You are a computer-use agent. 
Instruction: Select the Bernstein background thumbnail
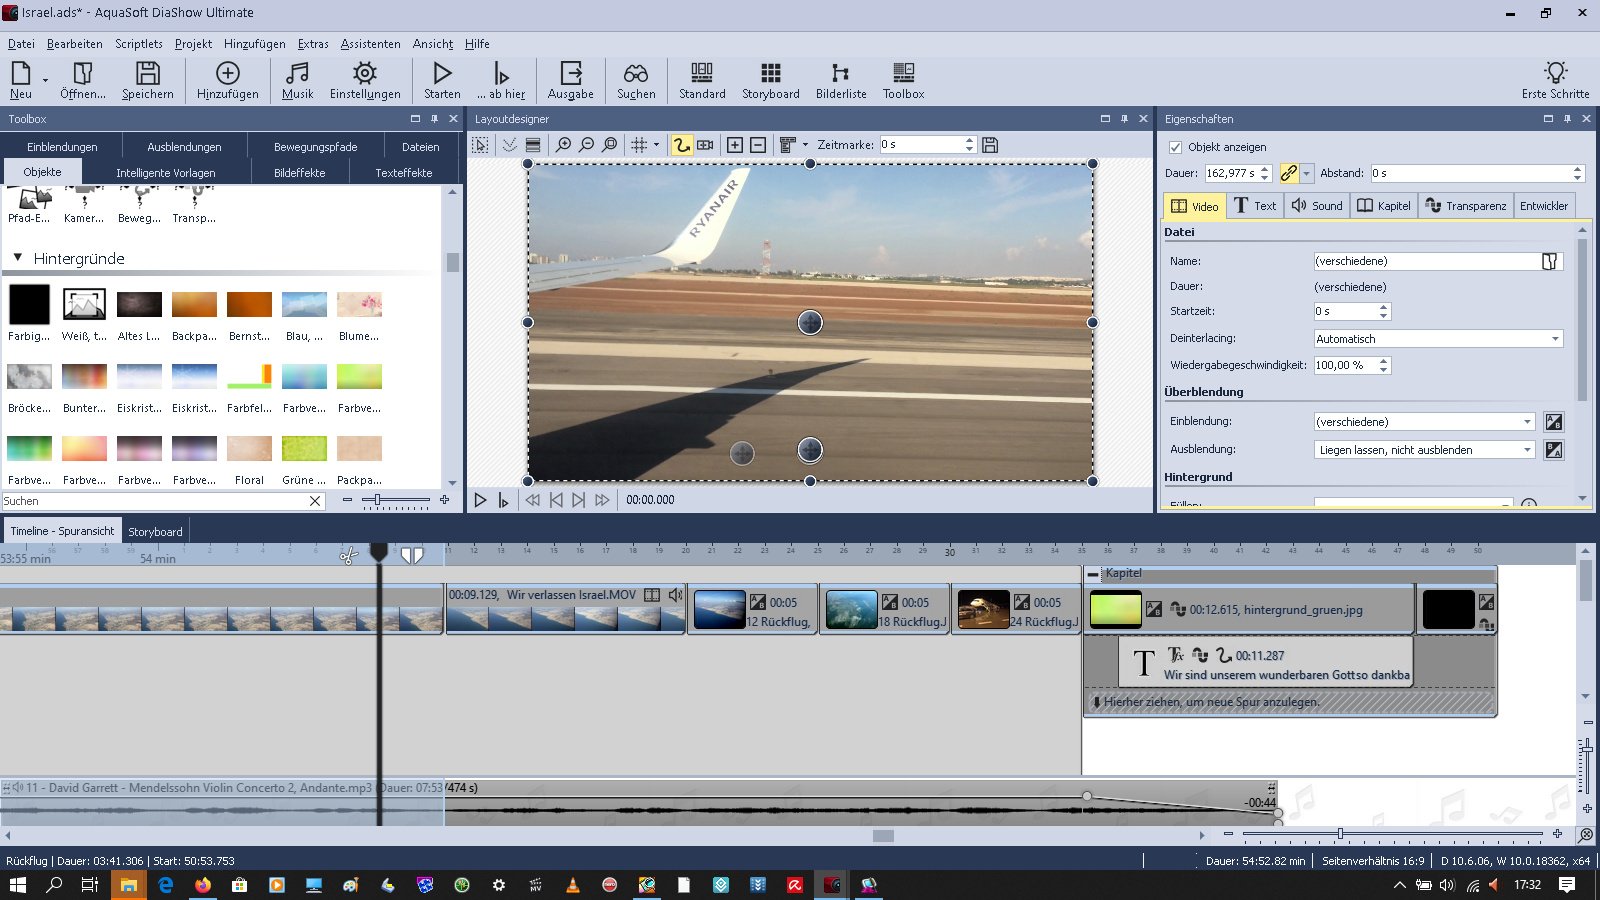pos(249,305)
